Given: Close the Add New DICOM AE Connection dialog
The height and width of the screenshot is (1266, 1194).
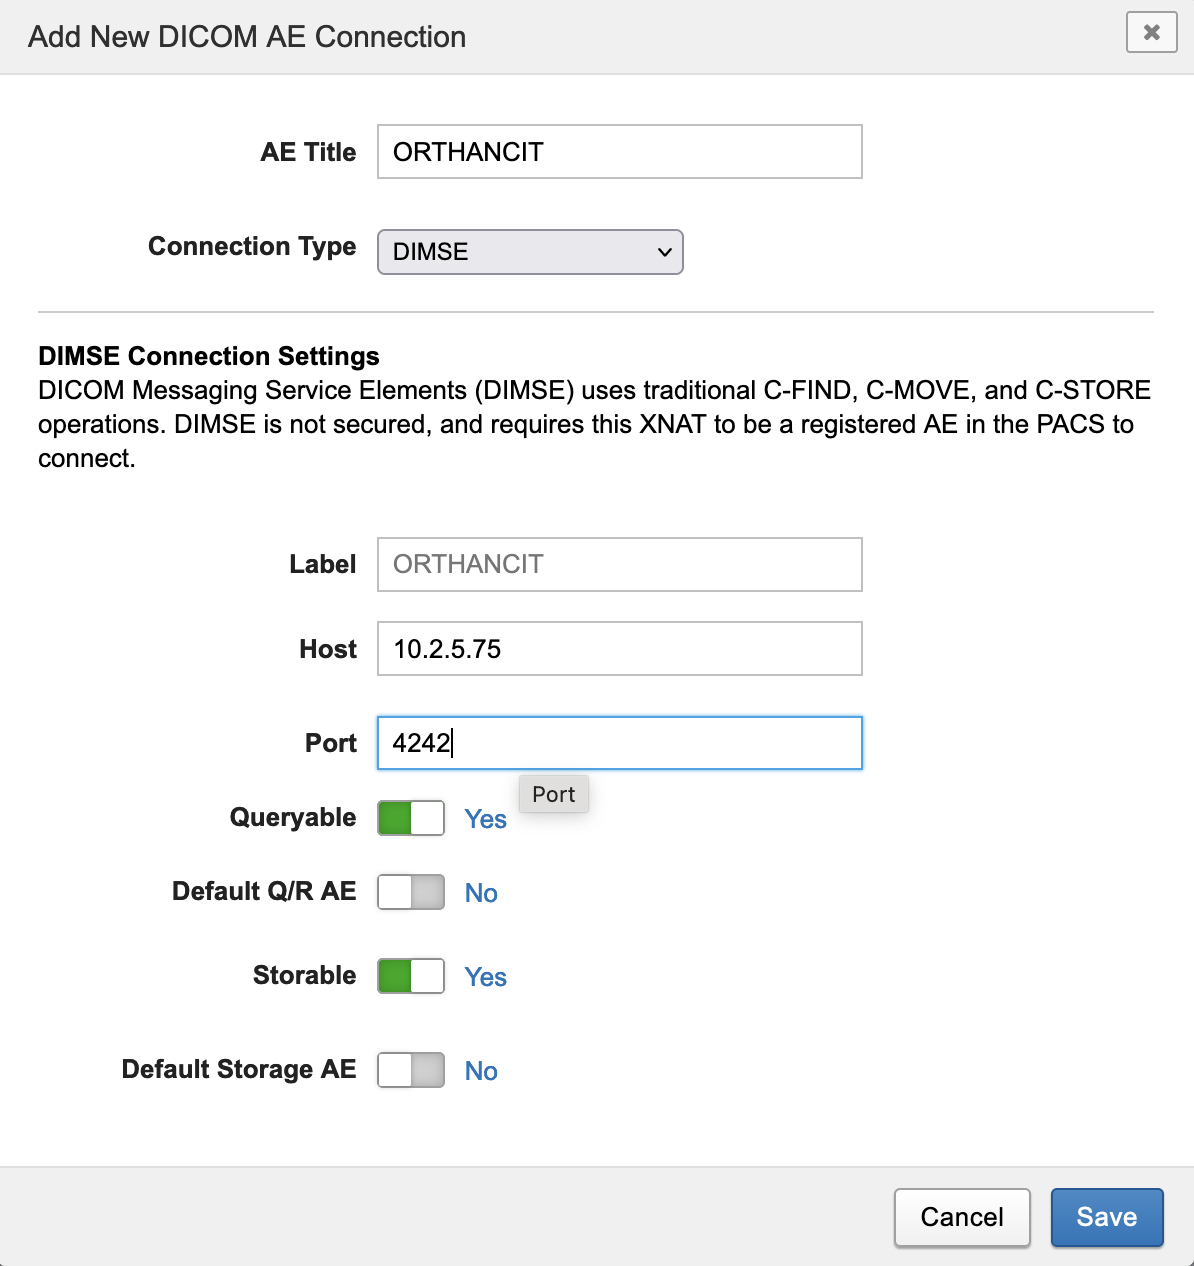Looking at the screenshot, I should 1151,33.
